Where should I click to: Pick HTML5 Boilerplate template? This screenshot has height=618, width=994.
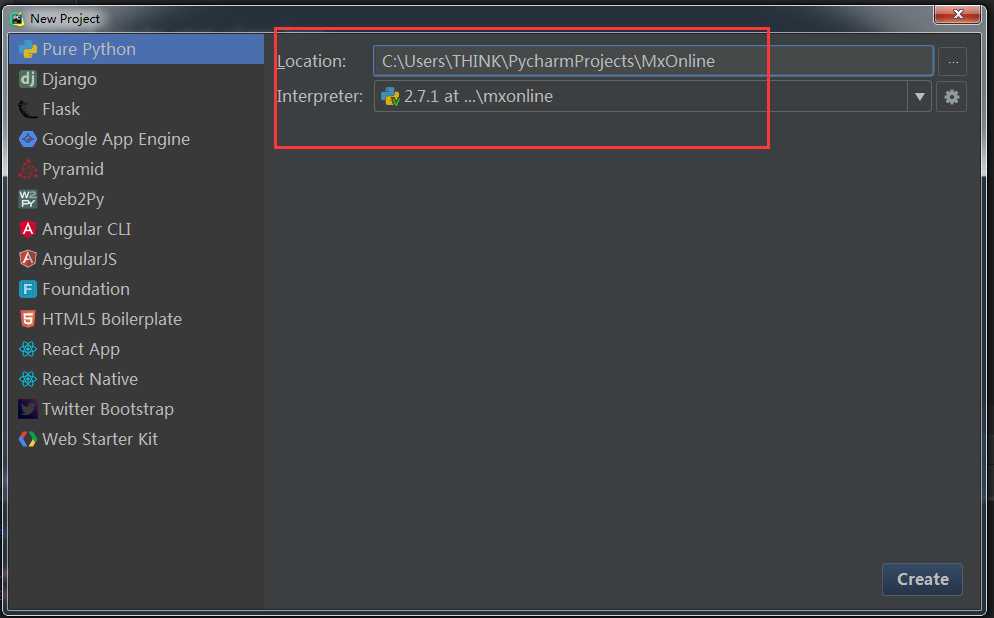pyautogui.click(x=136, y=319)
